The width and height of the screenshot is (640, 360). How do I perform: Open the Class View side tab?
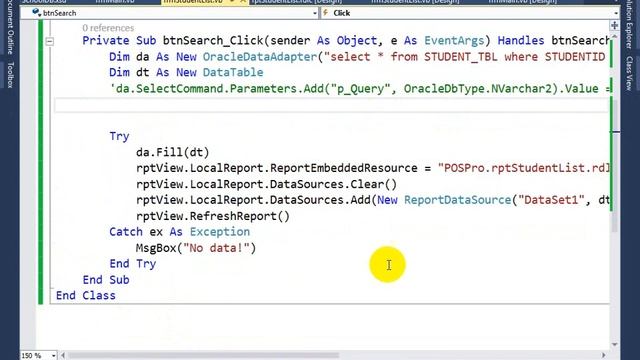(x=629, y=73)
